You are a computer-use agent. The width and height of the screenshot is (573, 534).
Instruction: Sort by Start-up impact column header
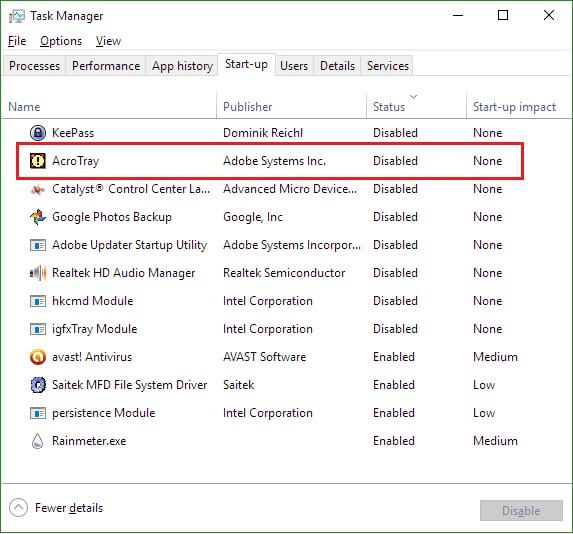(x=514, y=107)
